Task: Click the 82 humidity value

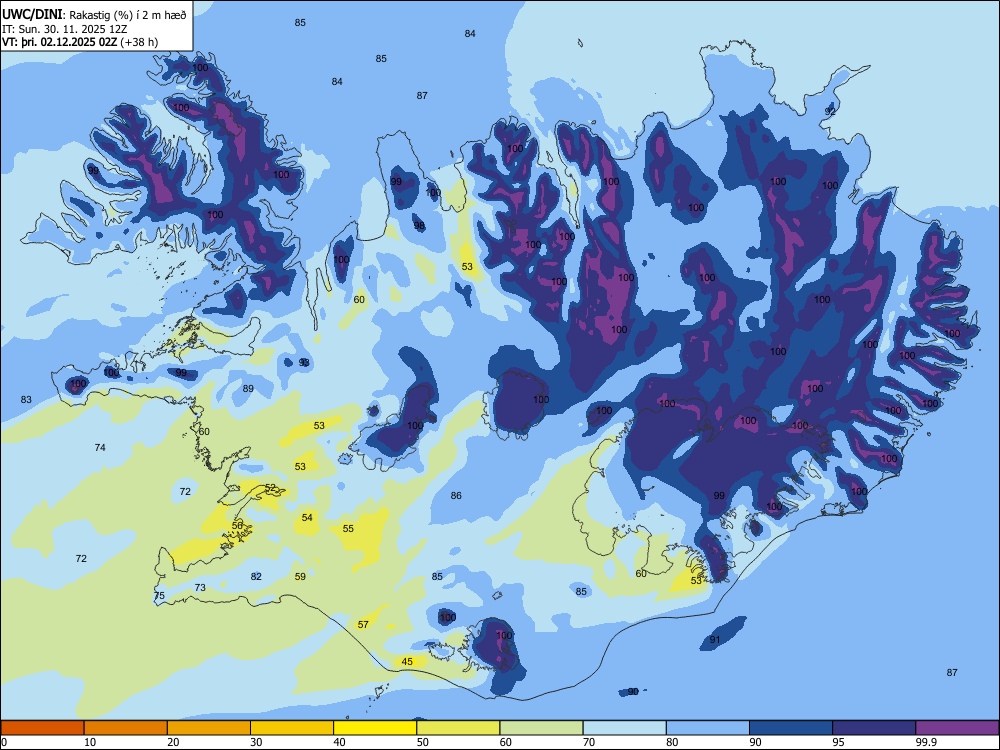Action: (256, 577)
